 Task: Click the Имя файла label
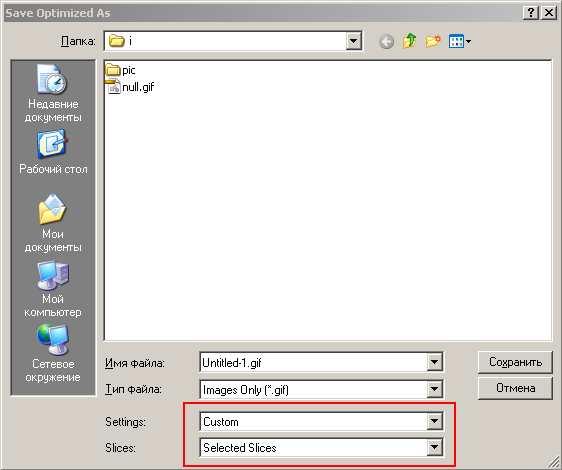(135, 363)
